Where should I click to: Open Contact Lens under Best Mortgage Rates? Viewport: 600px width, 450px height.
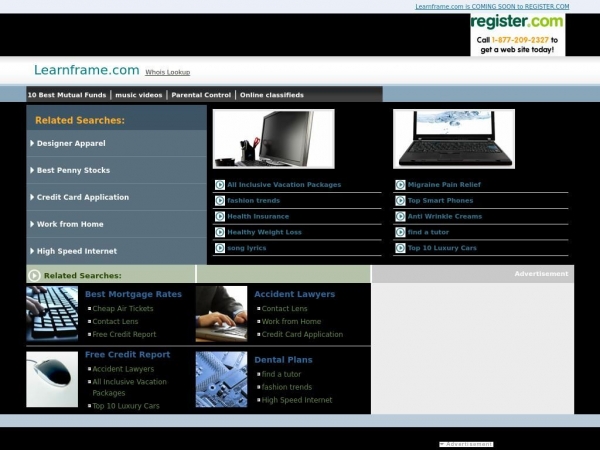click(x=115, y=321)
